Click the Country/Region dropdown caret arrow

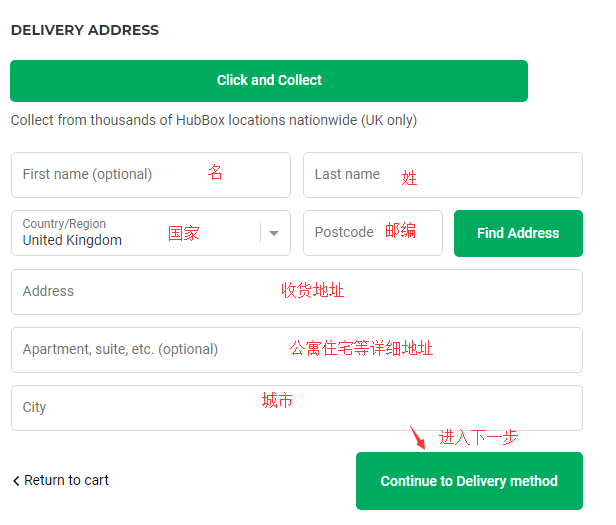click(274, 233)
